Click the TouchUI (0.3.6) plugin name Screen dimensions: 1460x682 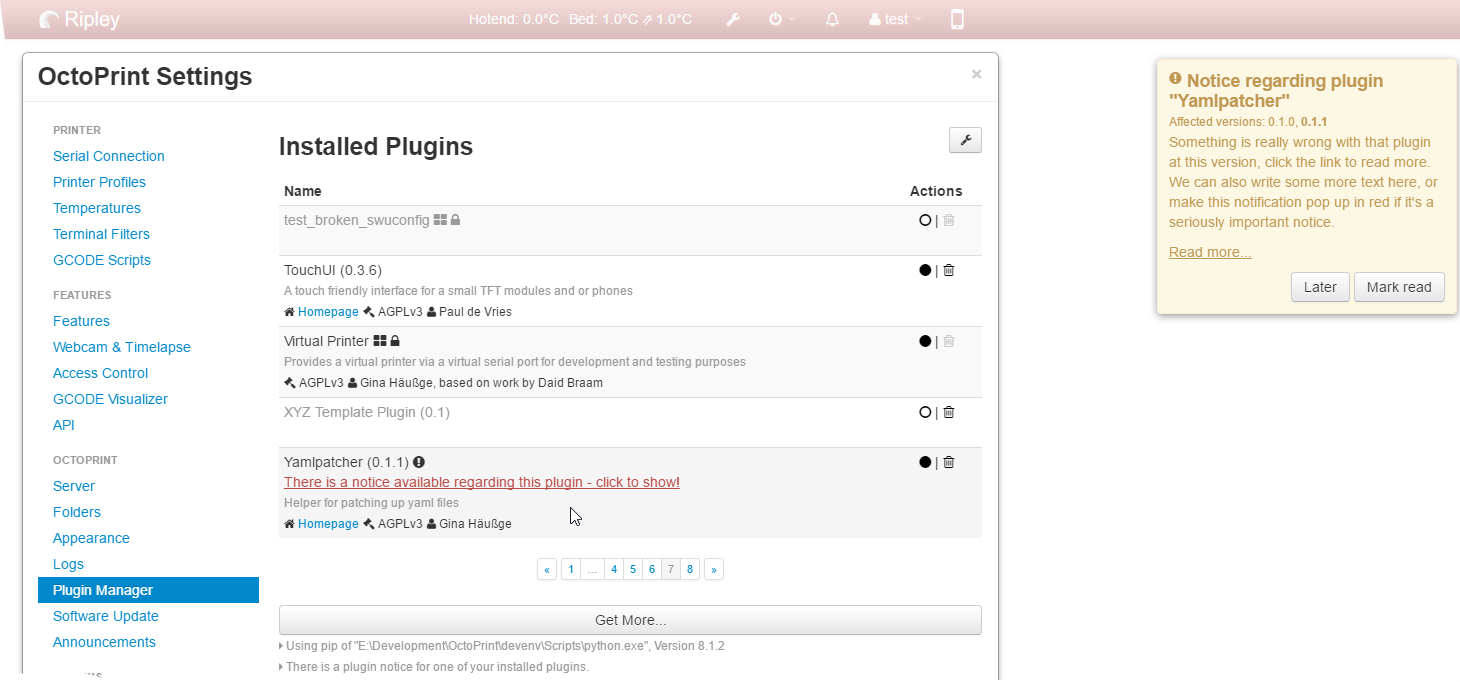tap(333, 270)
